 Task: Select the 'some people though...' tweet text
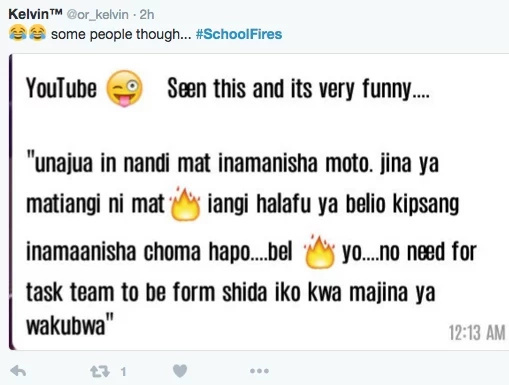point(121,34)
